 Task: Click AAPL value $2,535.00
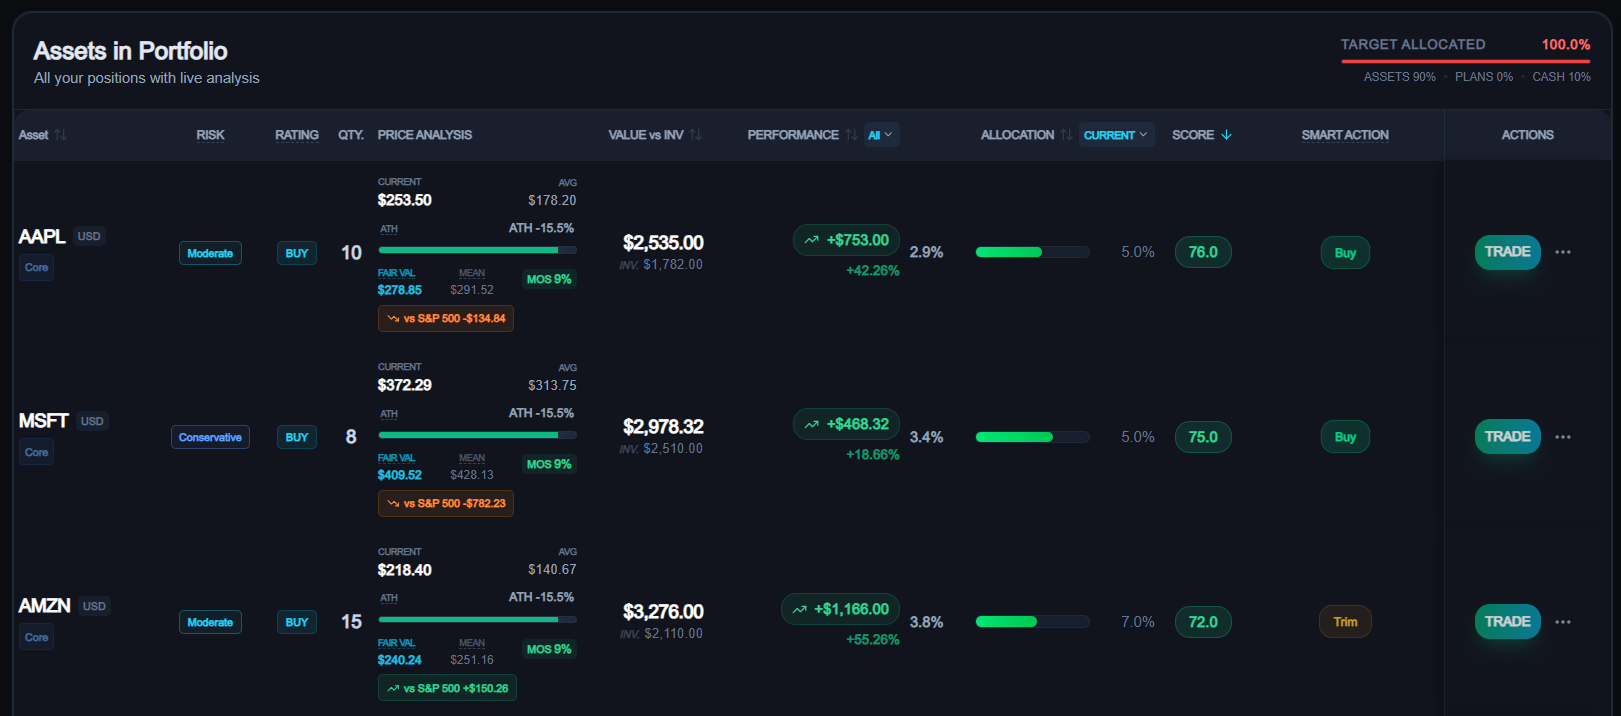(x=663, y=243)
